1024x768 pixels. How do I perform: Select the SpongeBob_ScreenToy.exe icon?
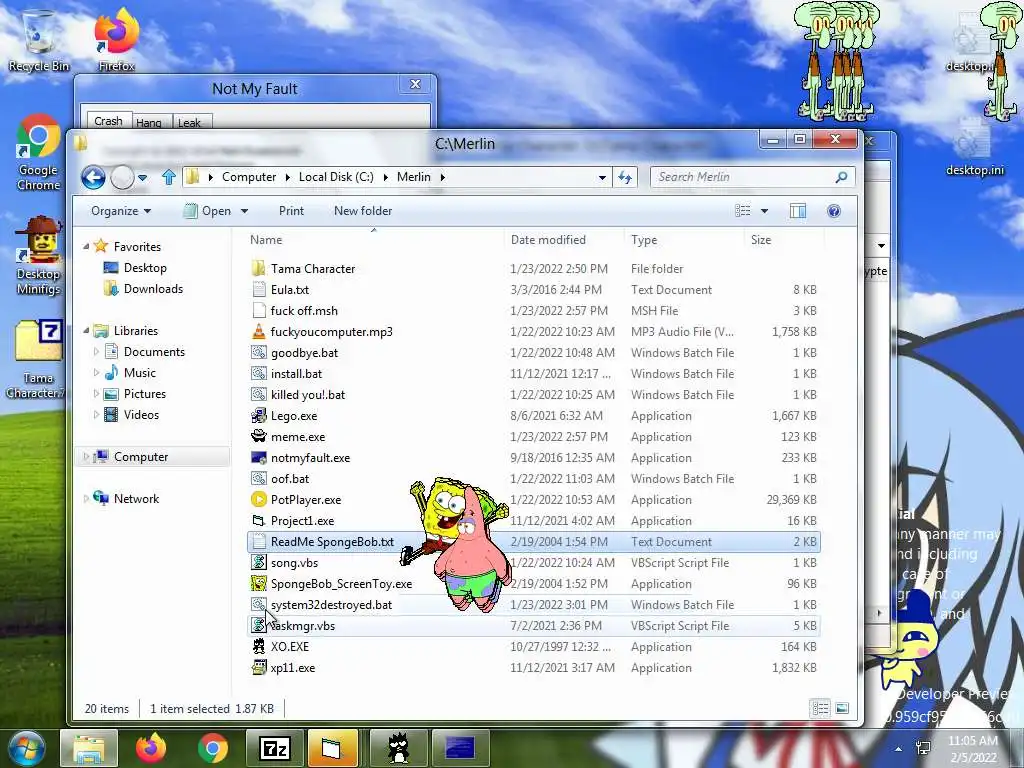(x=259, y=584)
